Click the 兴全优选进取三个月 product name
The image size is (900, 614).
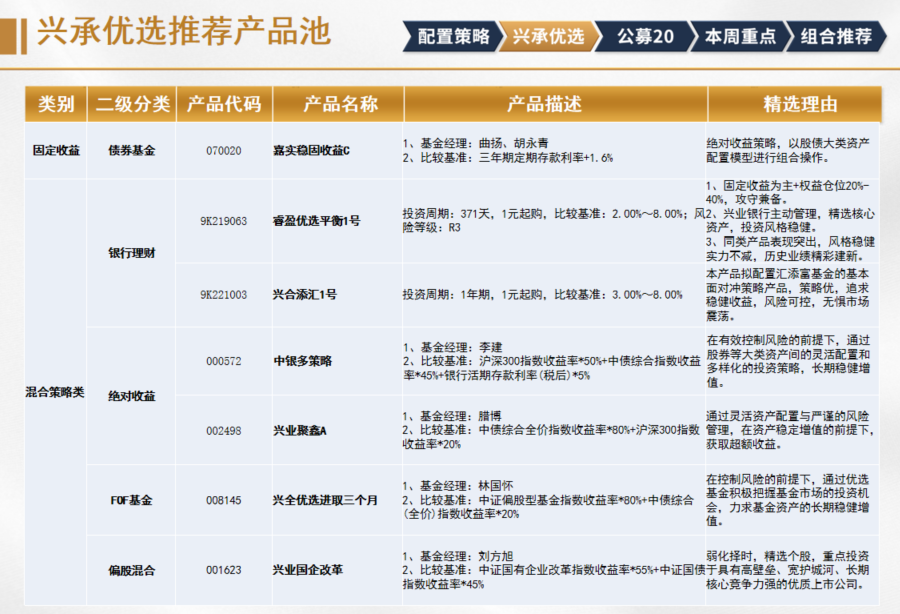tap(325, 500)
